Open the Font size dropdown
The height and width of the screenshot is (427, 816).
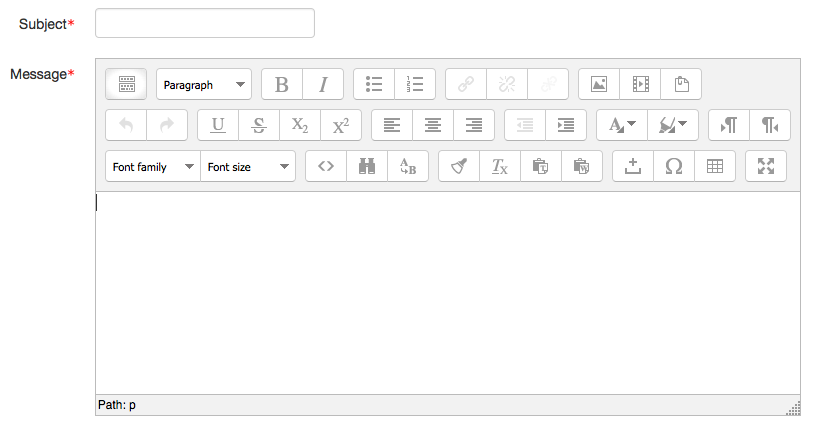pyautogui.click(x=248, y=166)
